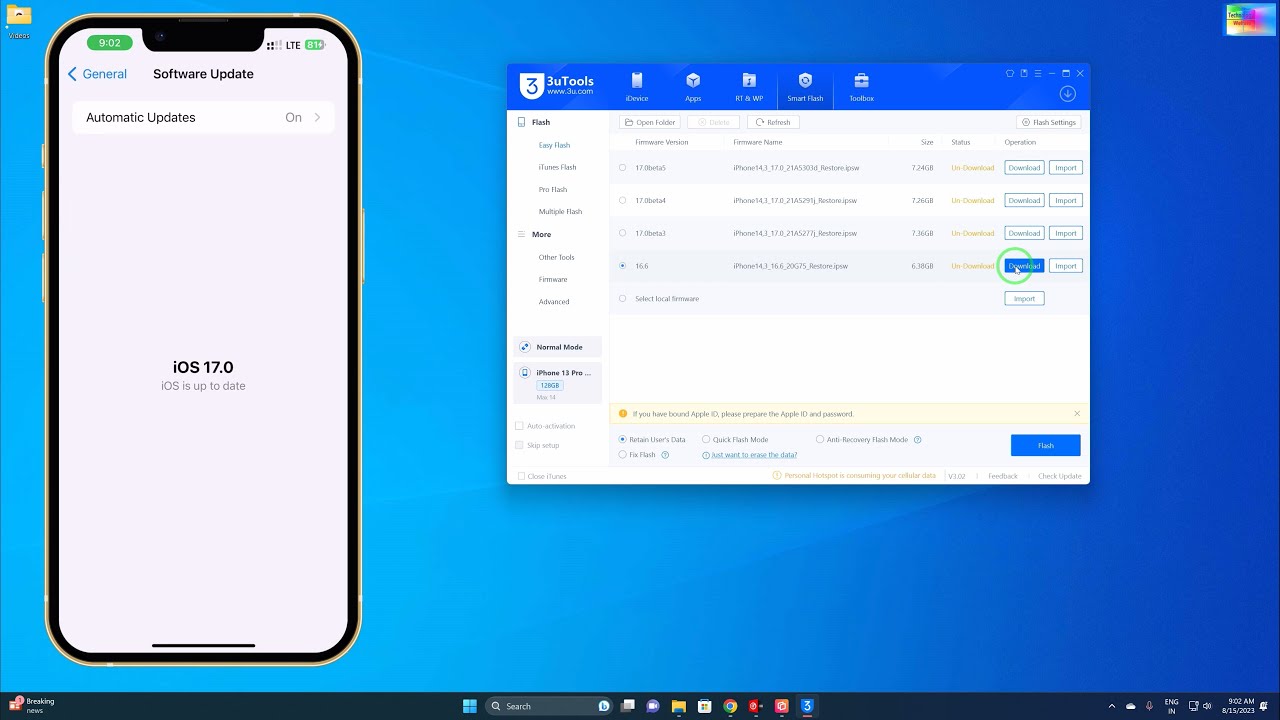Open Windows Start menu
This screenshot has height=720, width=1280.
(469, 706)
